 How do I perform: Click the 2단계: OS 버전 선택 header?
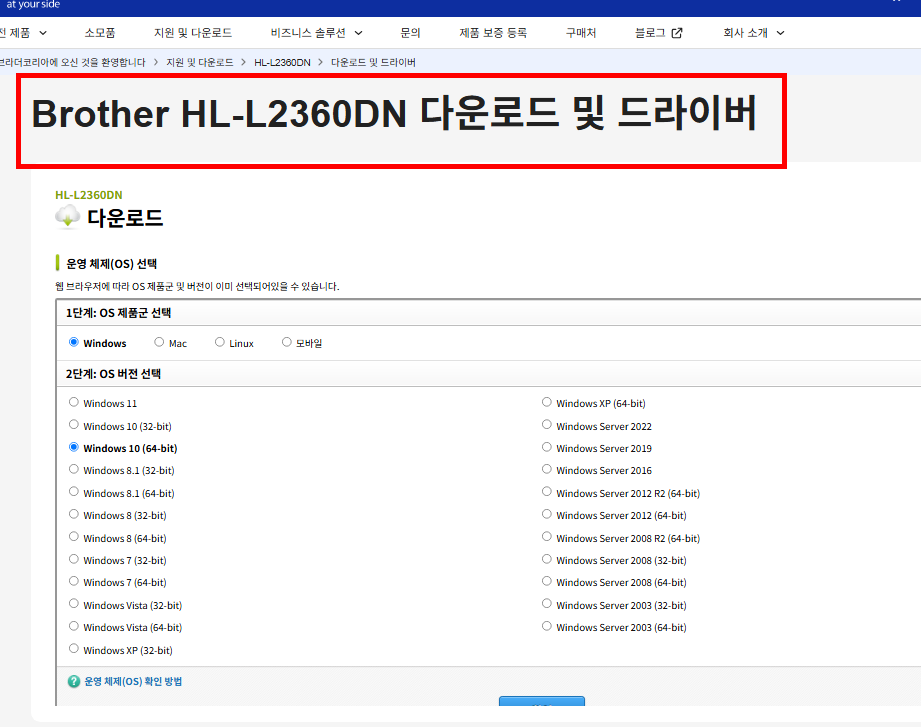pyautogui.click(x=113, y=374)
